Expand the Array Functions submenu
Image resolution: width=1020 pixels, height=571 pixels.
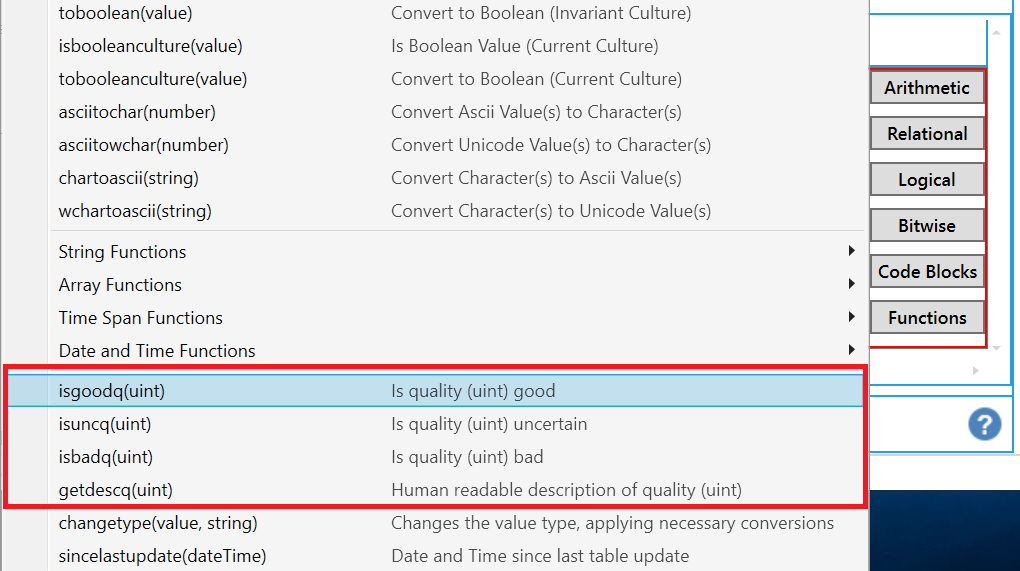pyautogui.click(x=120, y=285)
